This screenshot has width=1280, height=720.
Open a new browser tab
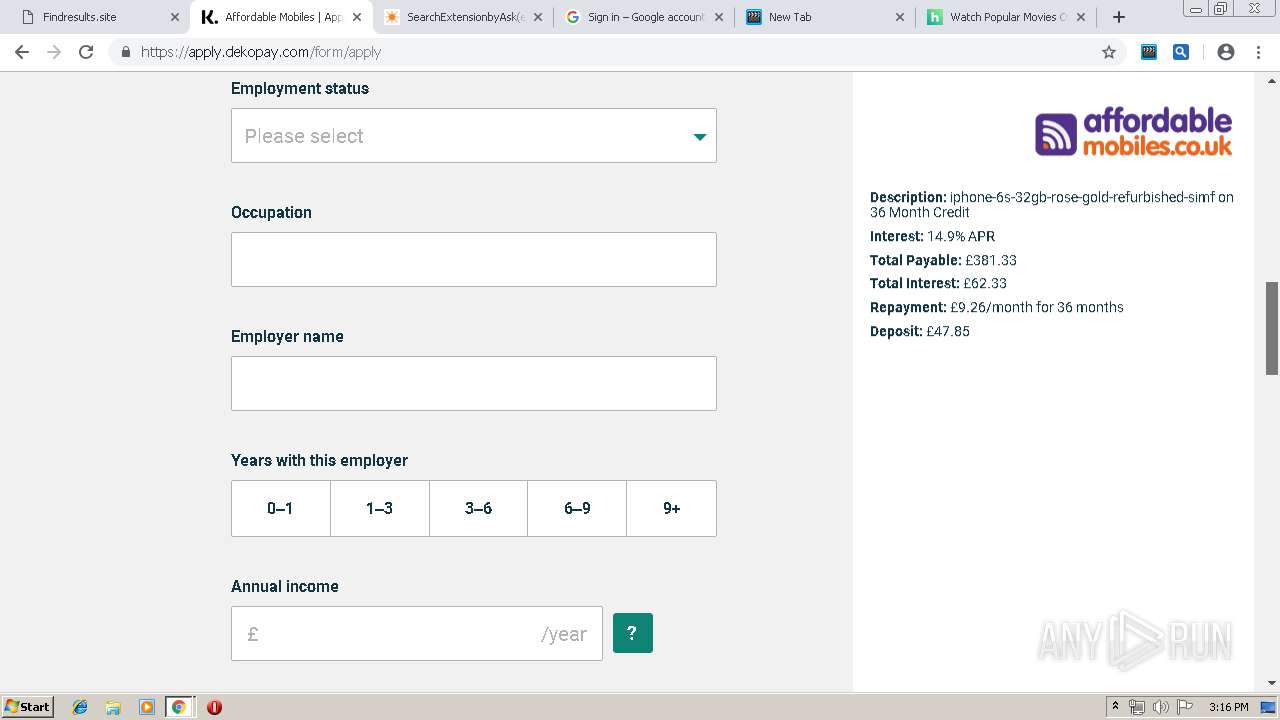[1119, 17]
